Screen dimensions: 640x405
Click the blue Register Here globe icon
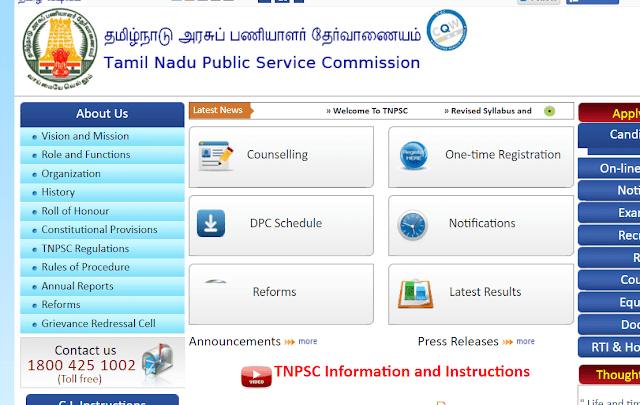coord(413,155)
